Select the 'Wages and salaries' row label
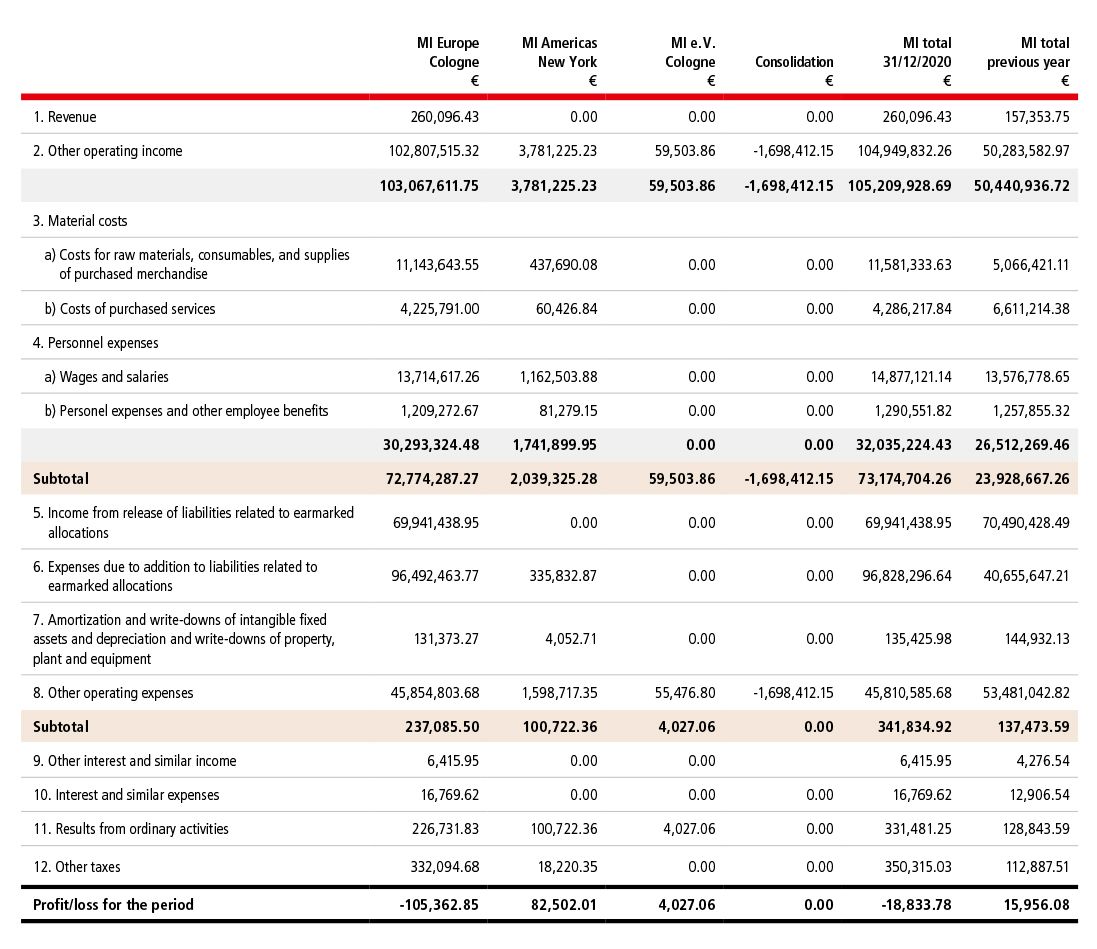Viewport: 1097px width, 949px height. [x=107, y=377]
